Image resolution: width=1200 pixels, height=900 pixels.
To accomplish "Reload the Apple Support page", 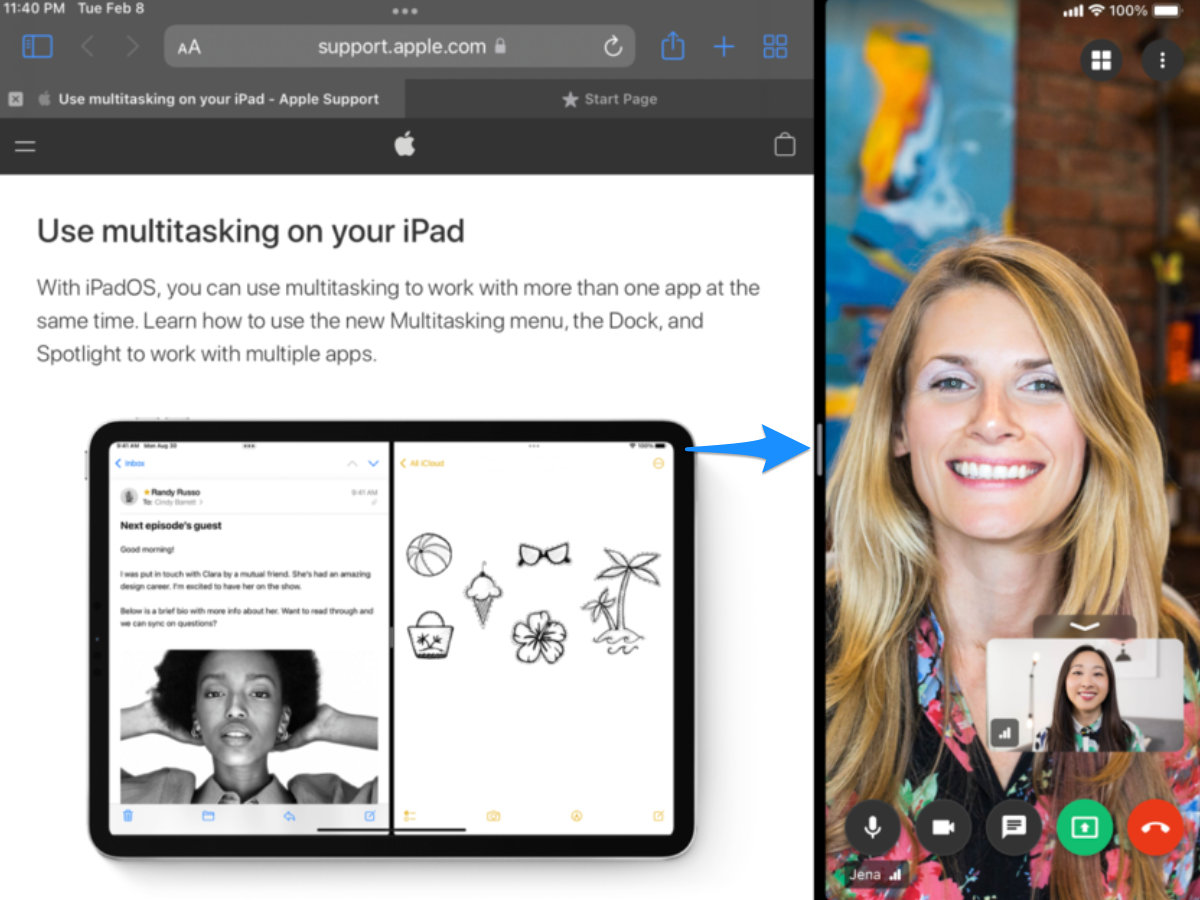I will [x=612, y=46].
